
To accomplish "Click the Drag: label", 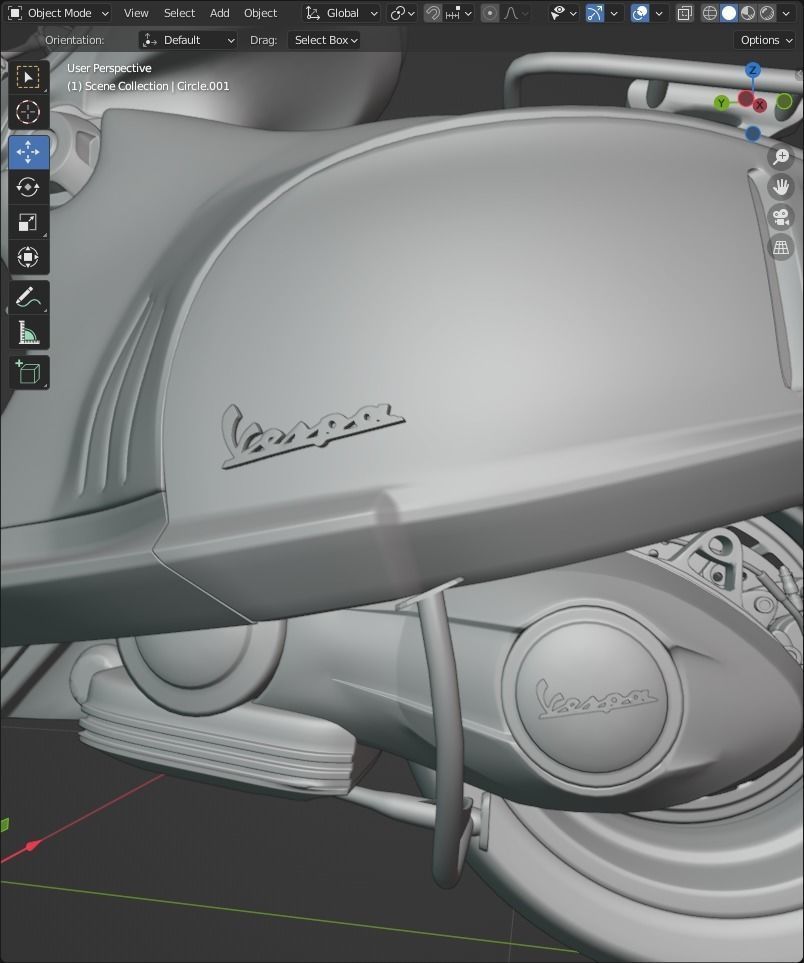I will click(263, 40).
